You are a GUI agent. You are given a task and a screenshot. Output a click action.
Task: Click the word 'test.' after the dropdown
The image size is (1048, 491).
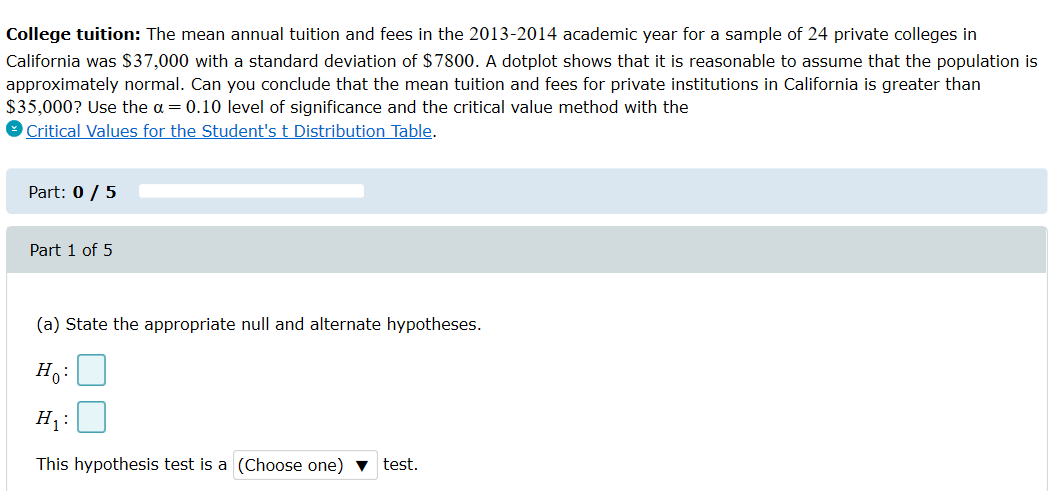click(400, 464)
